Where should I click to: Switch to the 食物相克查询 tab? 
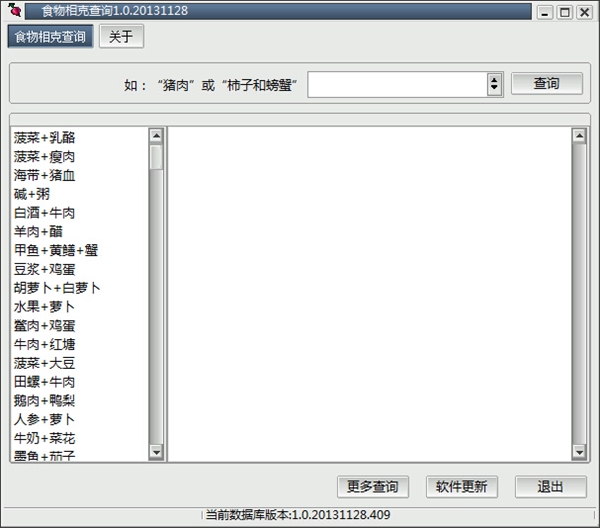click(50, 37)
